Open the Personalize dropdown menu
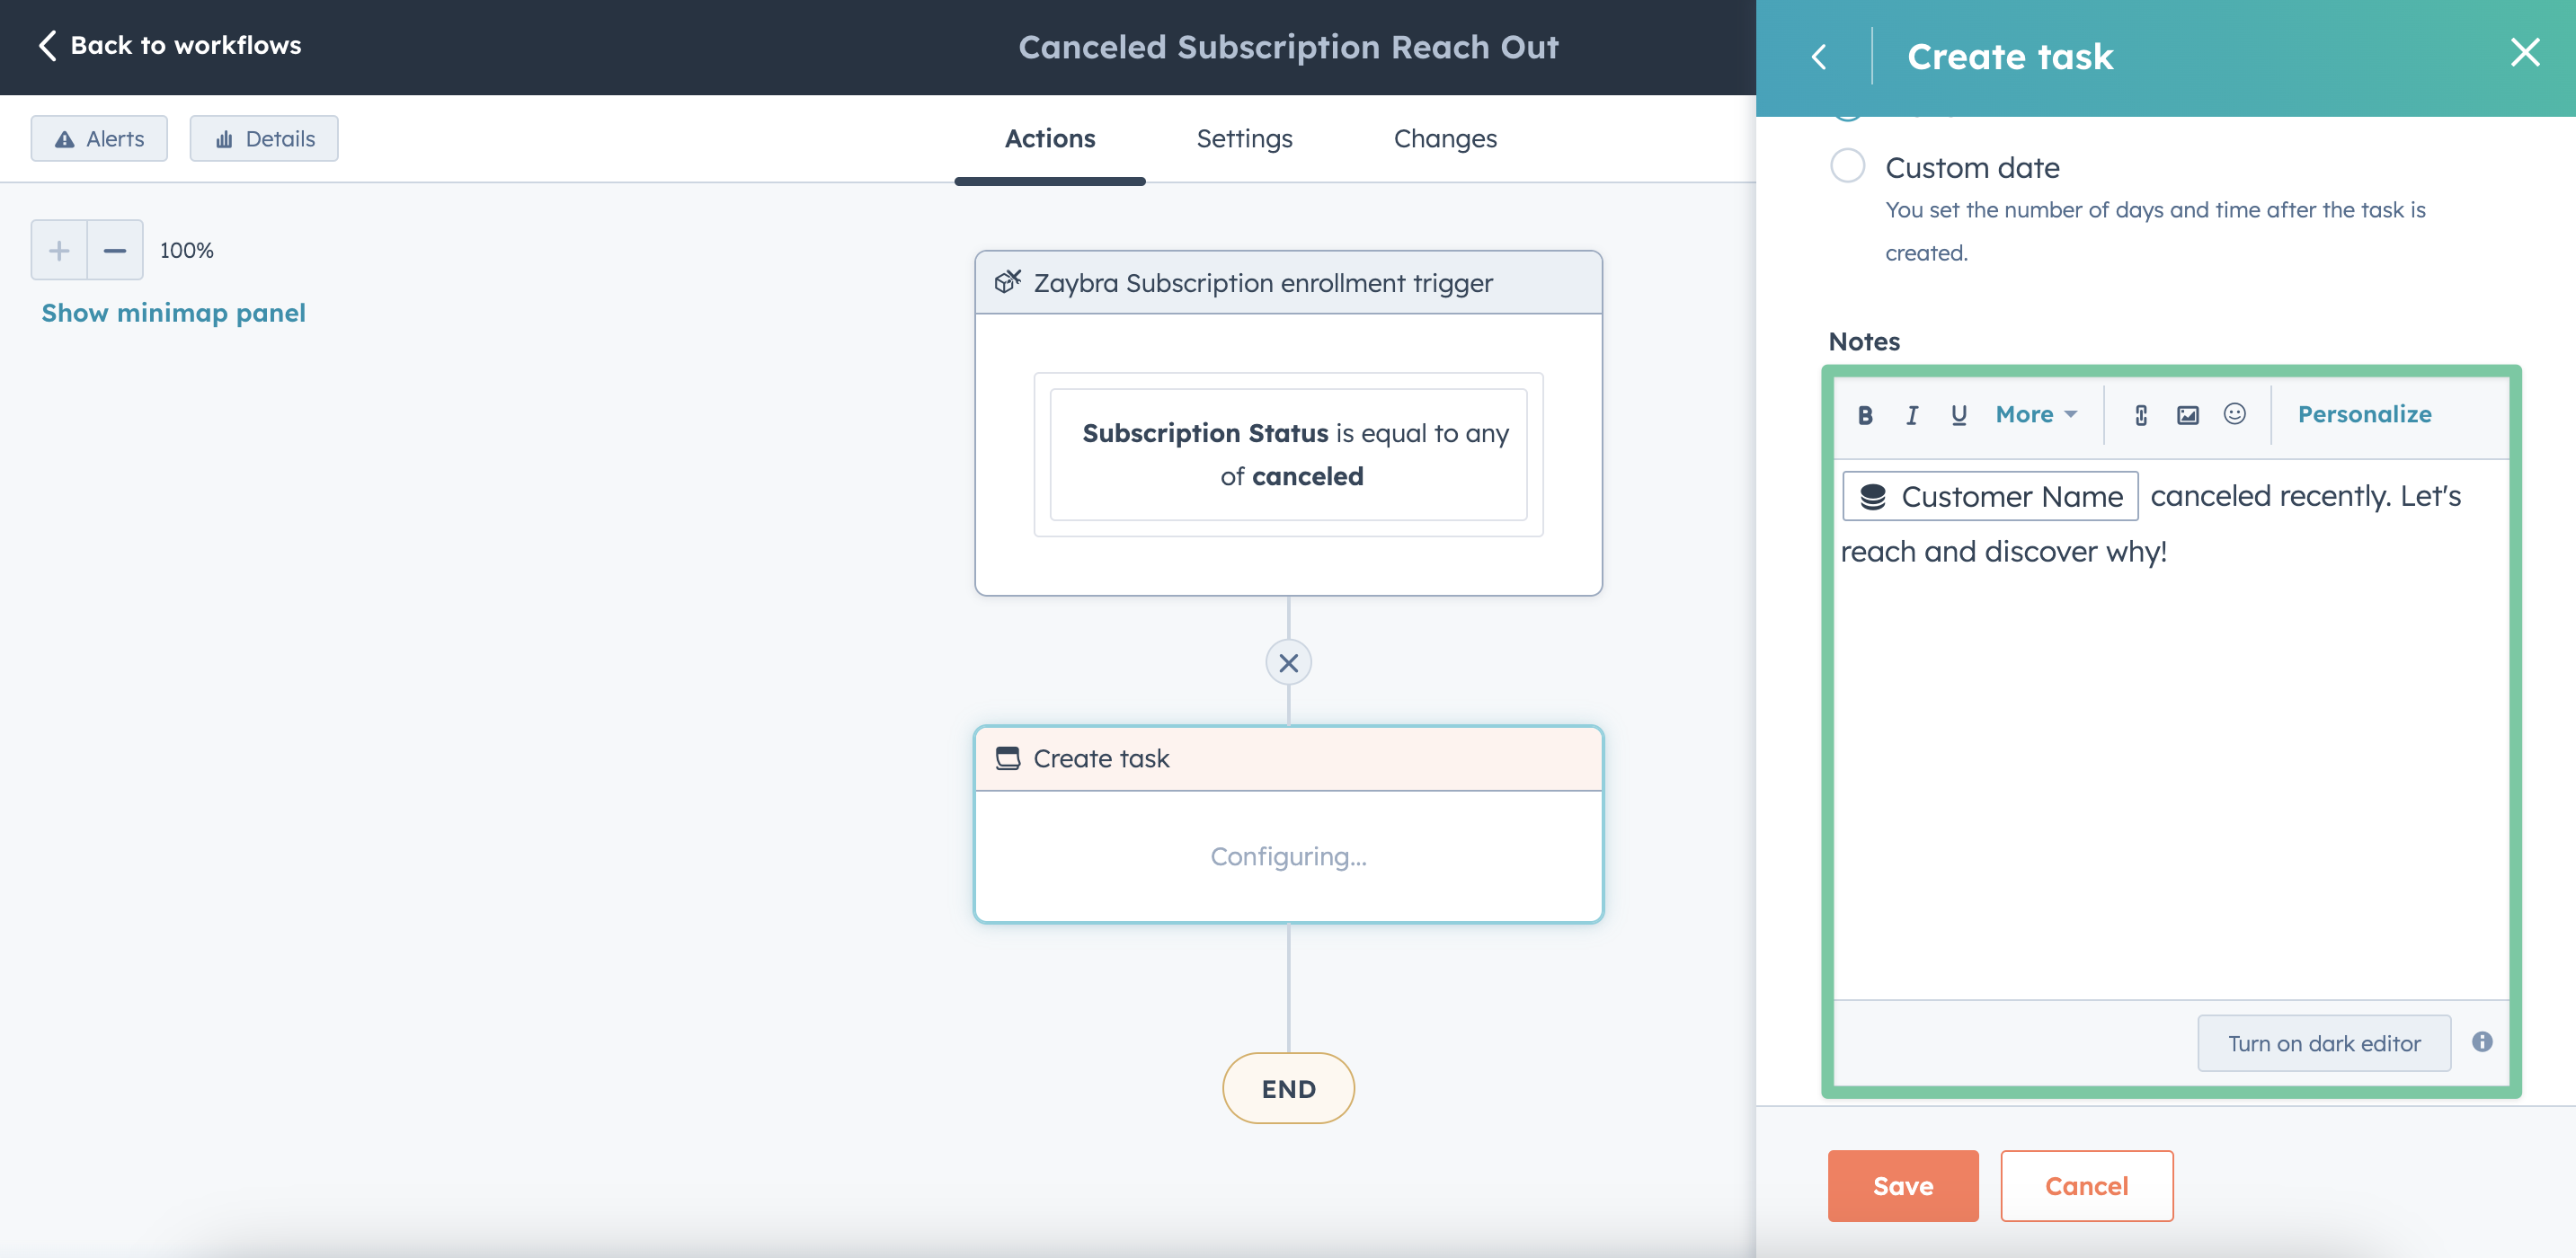Screen dimensions: 2576x1258 (2366, 414)
